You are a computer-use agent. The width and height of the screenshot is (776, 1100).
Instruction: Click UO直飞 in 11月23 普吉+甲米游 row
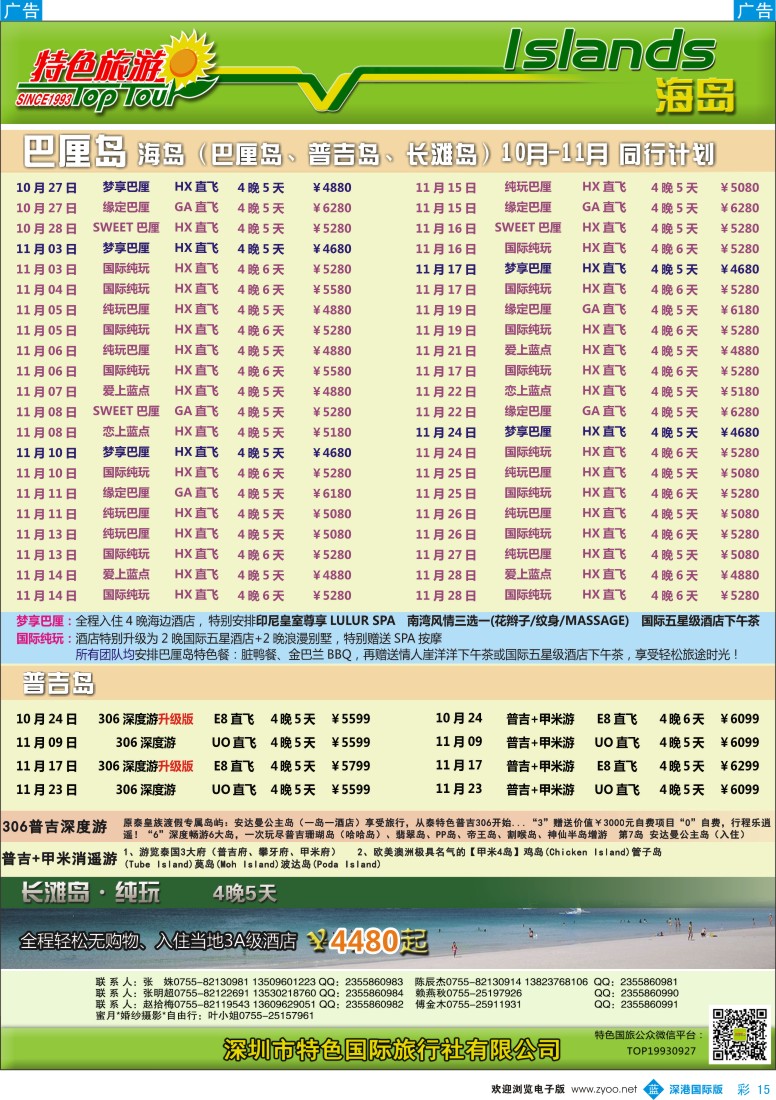(617, 790)
